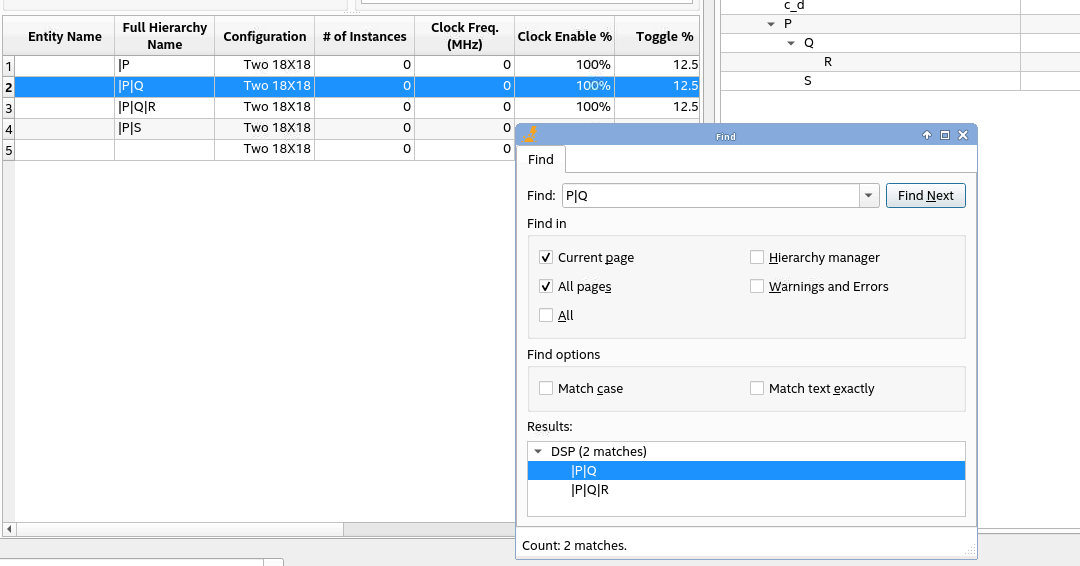Enable the Hierarchy manager checkbox

[757, 258]
